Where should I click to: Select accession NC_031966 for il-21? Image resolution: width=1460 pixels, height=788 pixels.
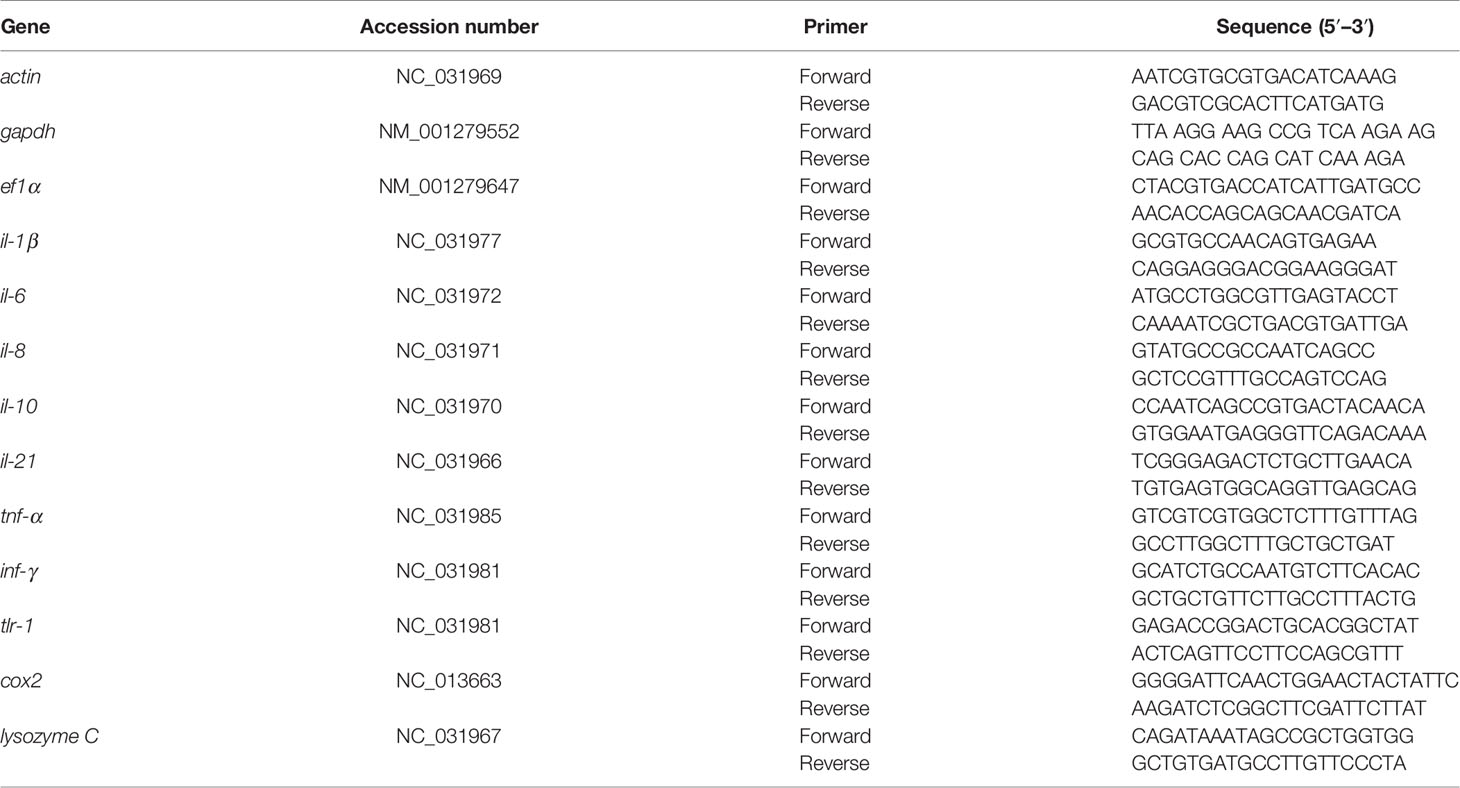tap(449, 461)
